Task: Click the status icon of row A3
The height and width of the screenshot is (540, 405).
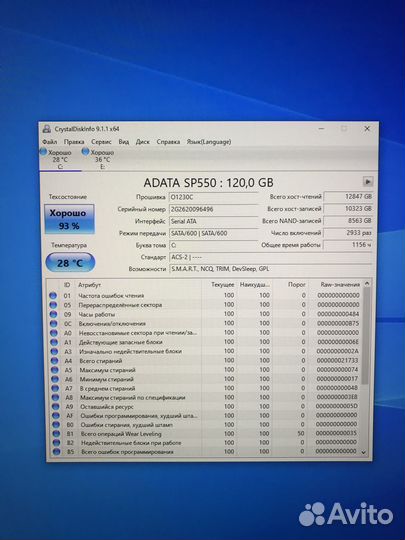Action: click(x=54, y=351)
